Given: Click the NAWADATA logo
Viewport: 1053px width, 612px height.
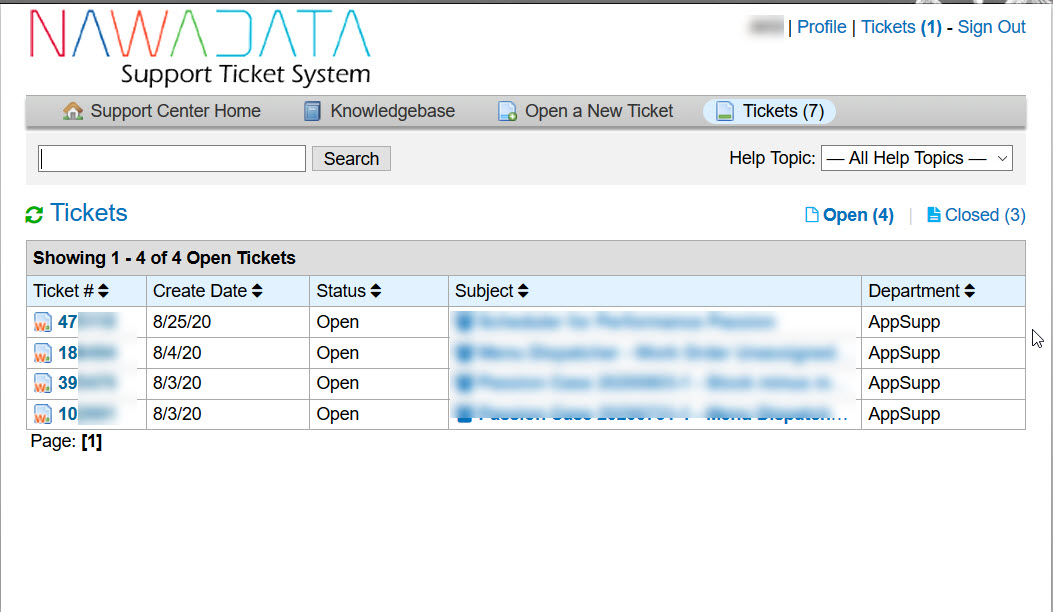Looking at the screenshot, I should pos(200,46).
